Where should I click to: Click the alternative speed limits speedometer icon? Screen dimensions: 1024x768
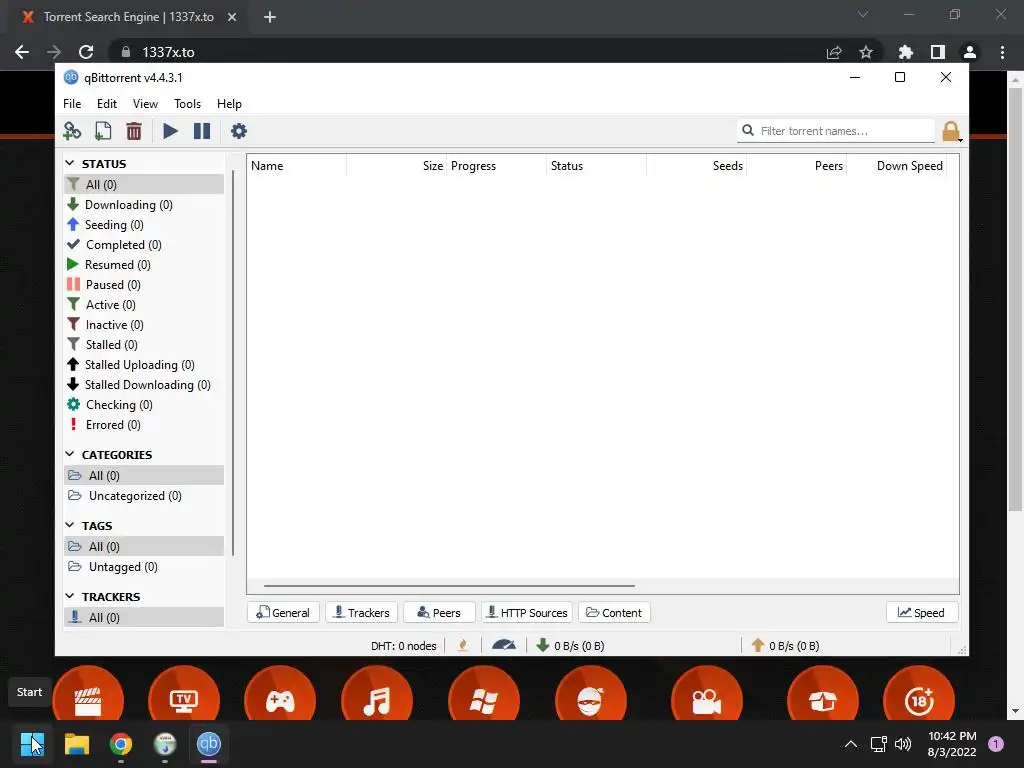(x=504, y=645)
